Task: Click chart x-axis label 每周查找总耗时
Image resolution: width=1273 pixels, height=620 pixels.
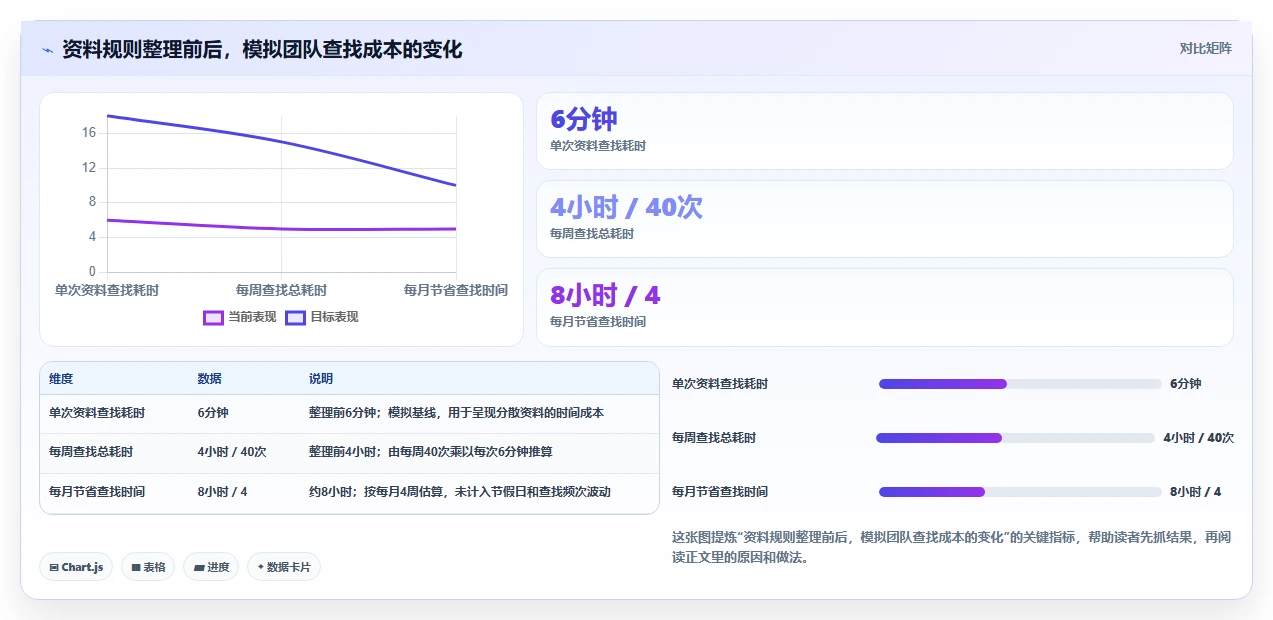Action: click(x=281, y=290)
